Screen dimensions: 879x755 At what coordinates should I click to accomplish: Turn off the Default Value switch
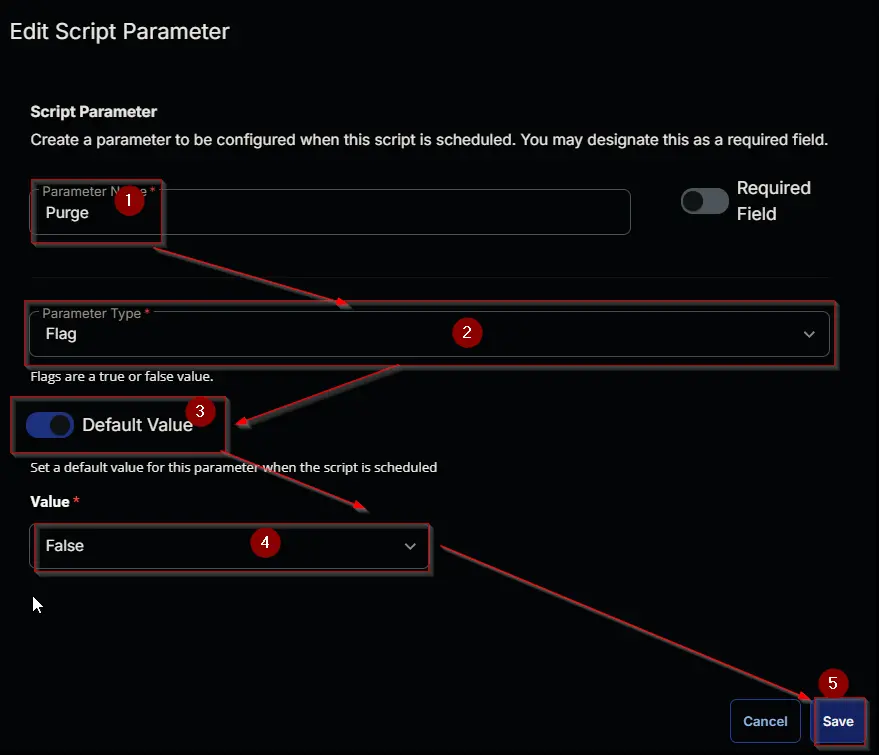[x=50, y=425]
